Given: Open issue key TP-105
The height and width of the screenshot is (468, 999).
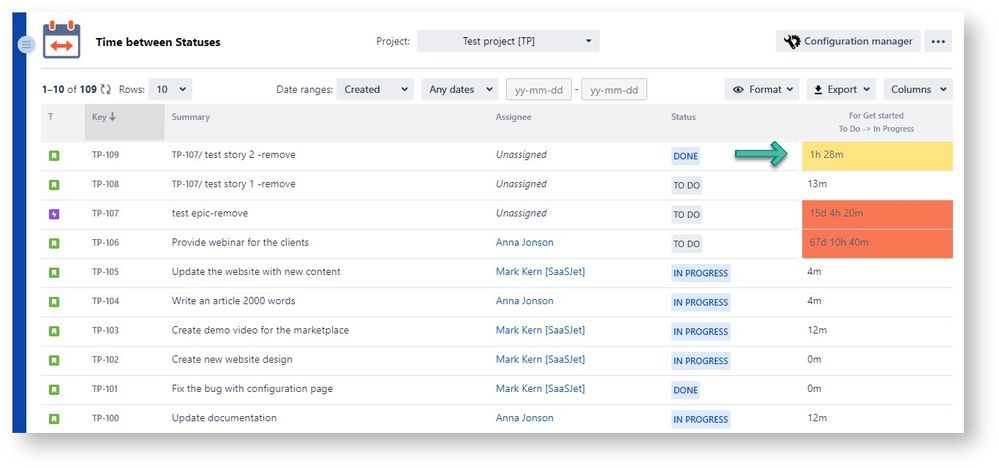Looking at the screenshot, I should (x=105, y=272).
